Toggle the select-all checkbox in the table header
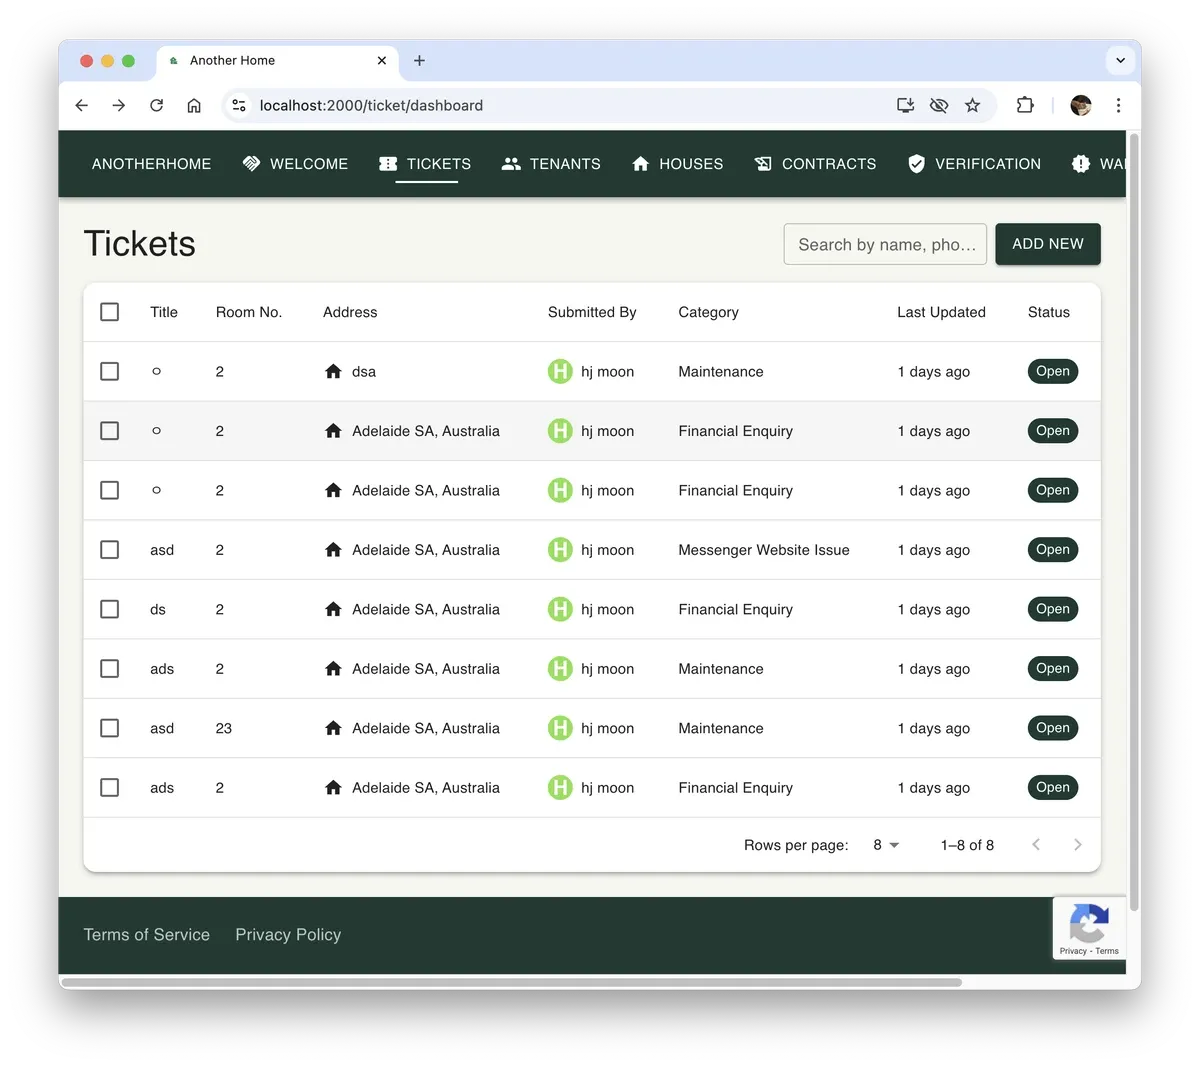This screenshot has width=1200, height=1067. coord(110,312)
